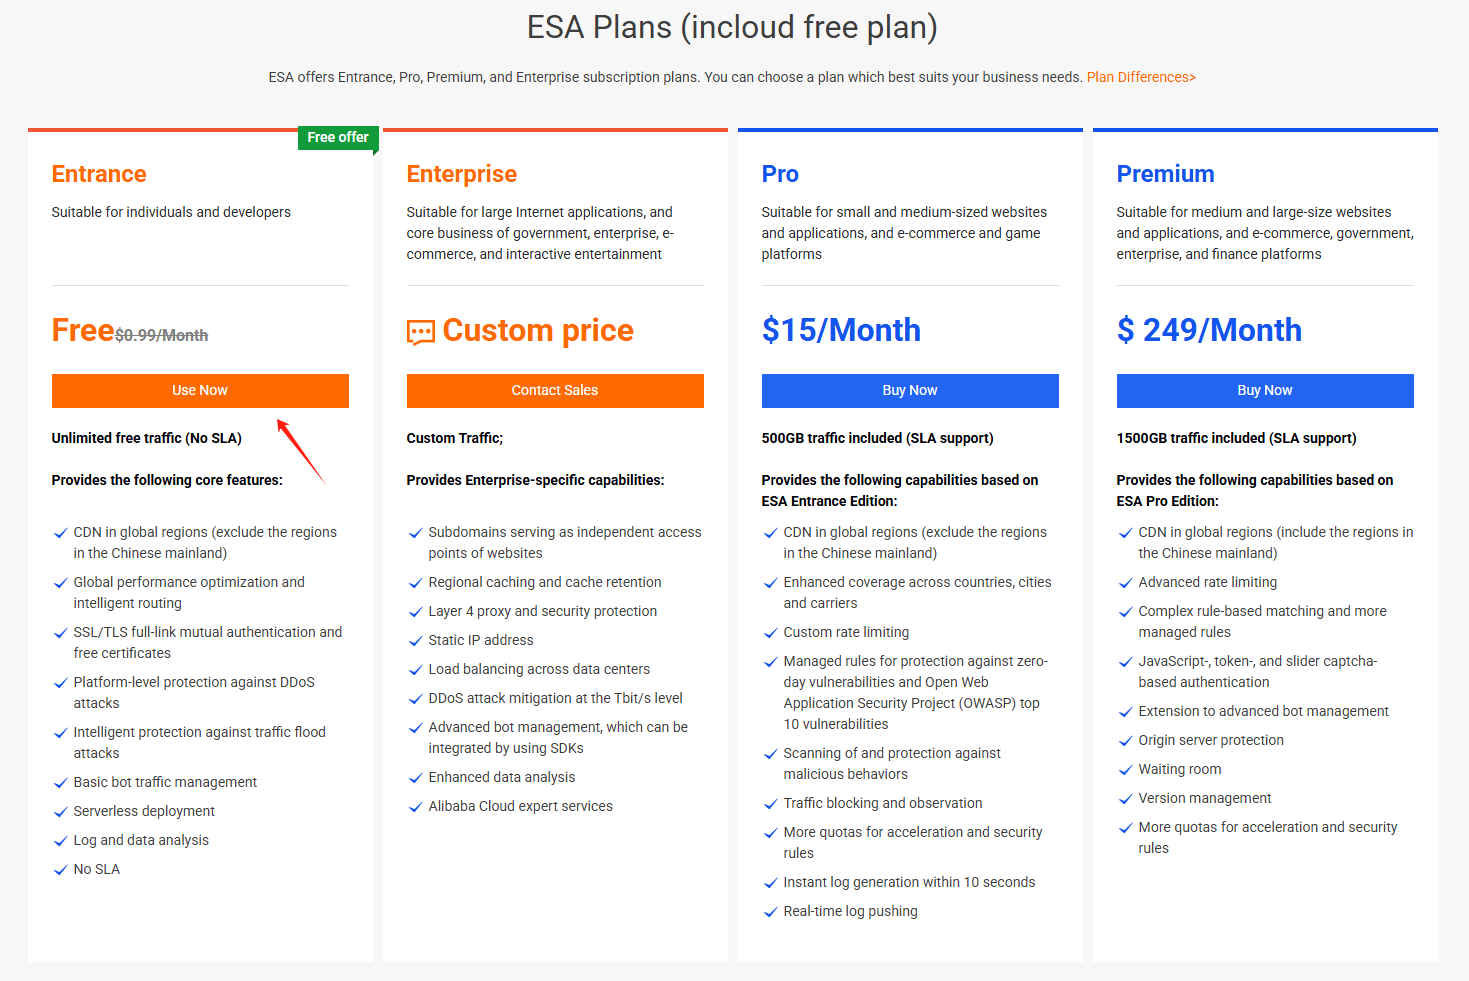Click the checkmark beside Waiting room feature

tap(1126, 770)
